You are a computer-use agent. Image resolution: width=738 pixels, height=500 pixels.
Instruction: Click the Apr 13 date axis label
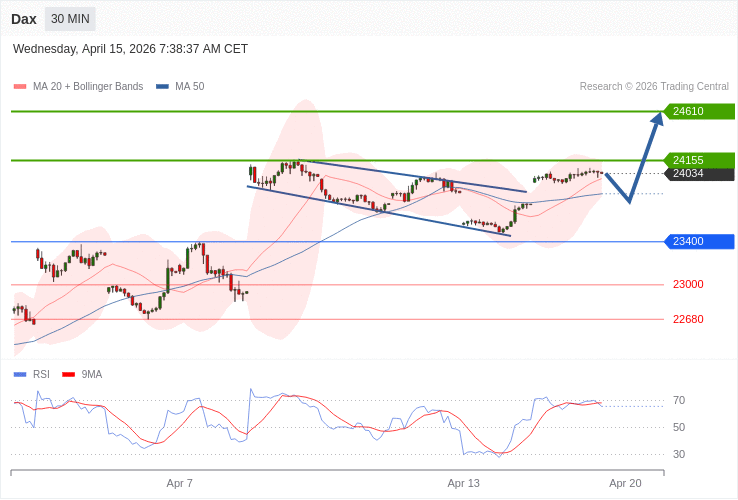point(464,483)
